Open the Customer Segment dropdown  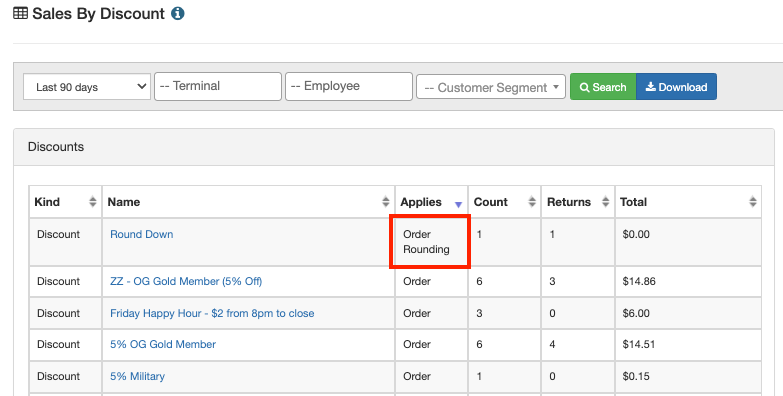tap(491, 87)
